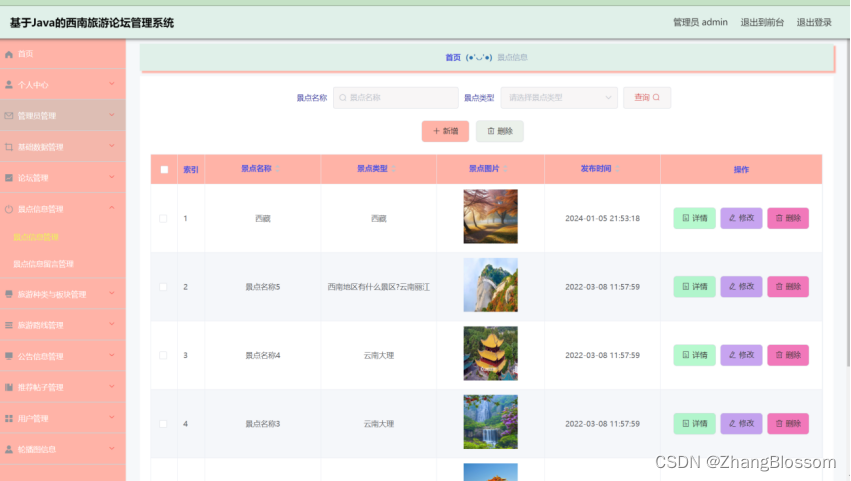The width and height of the screenshot is (851, 481).
Task: Expand the 旅游种类与板块管理 chevron
Action: [x=112, y=293]
